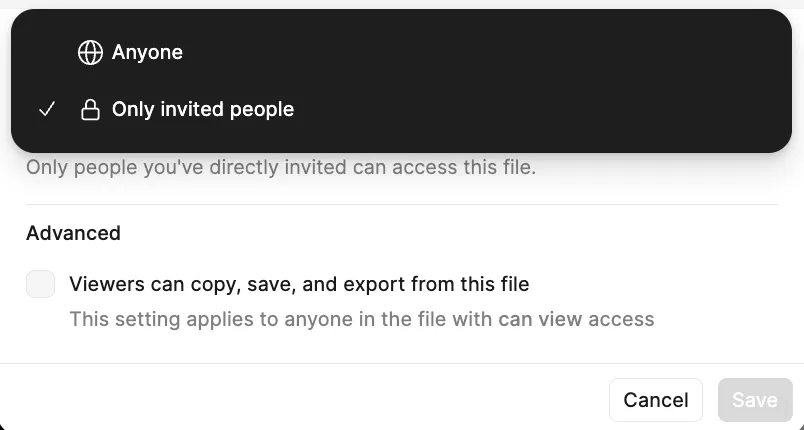The height and width of the screenshot is (430, 804).
Task: Click empty space right of Only invited people
Action: point(550,110)
